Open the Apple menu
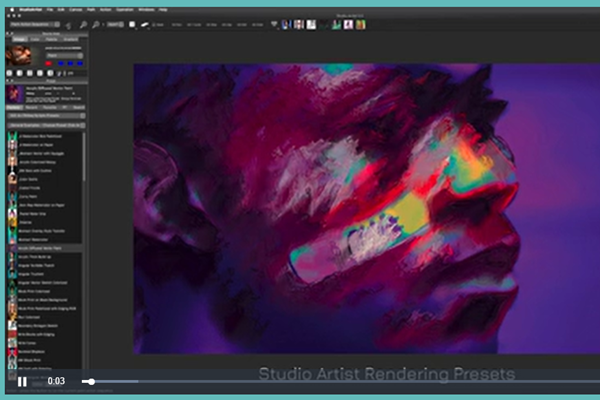Viewport: 600px width, 400px height. (x=12, y=10)
